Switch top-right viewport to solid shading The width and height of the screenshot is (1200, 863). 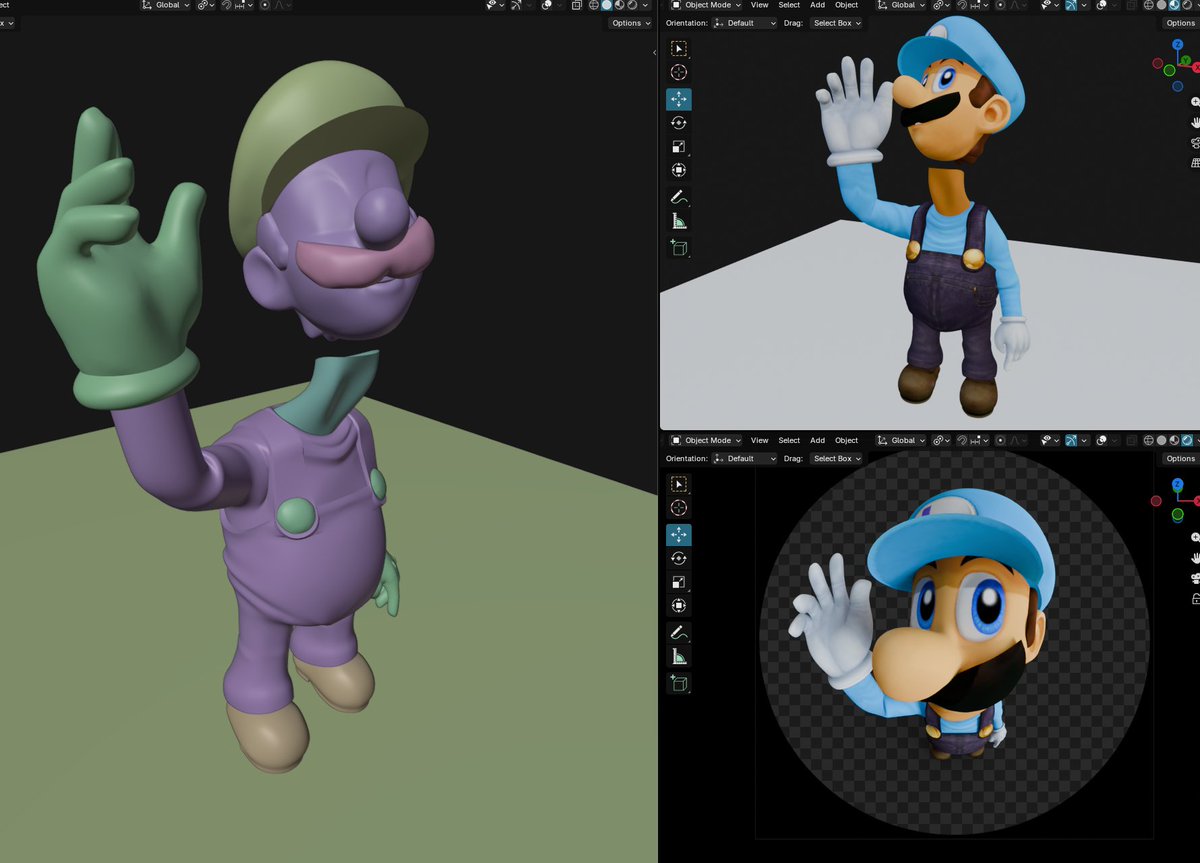pos(1161,5)
